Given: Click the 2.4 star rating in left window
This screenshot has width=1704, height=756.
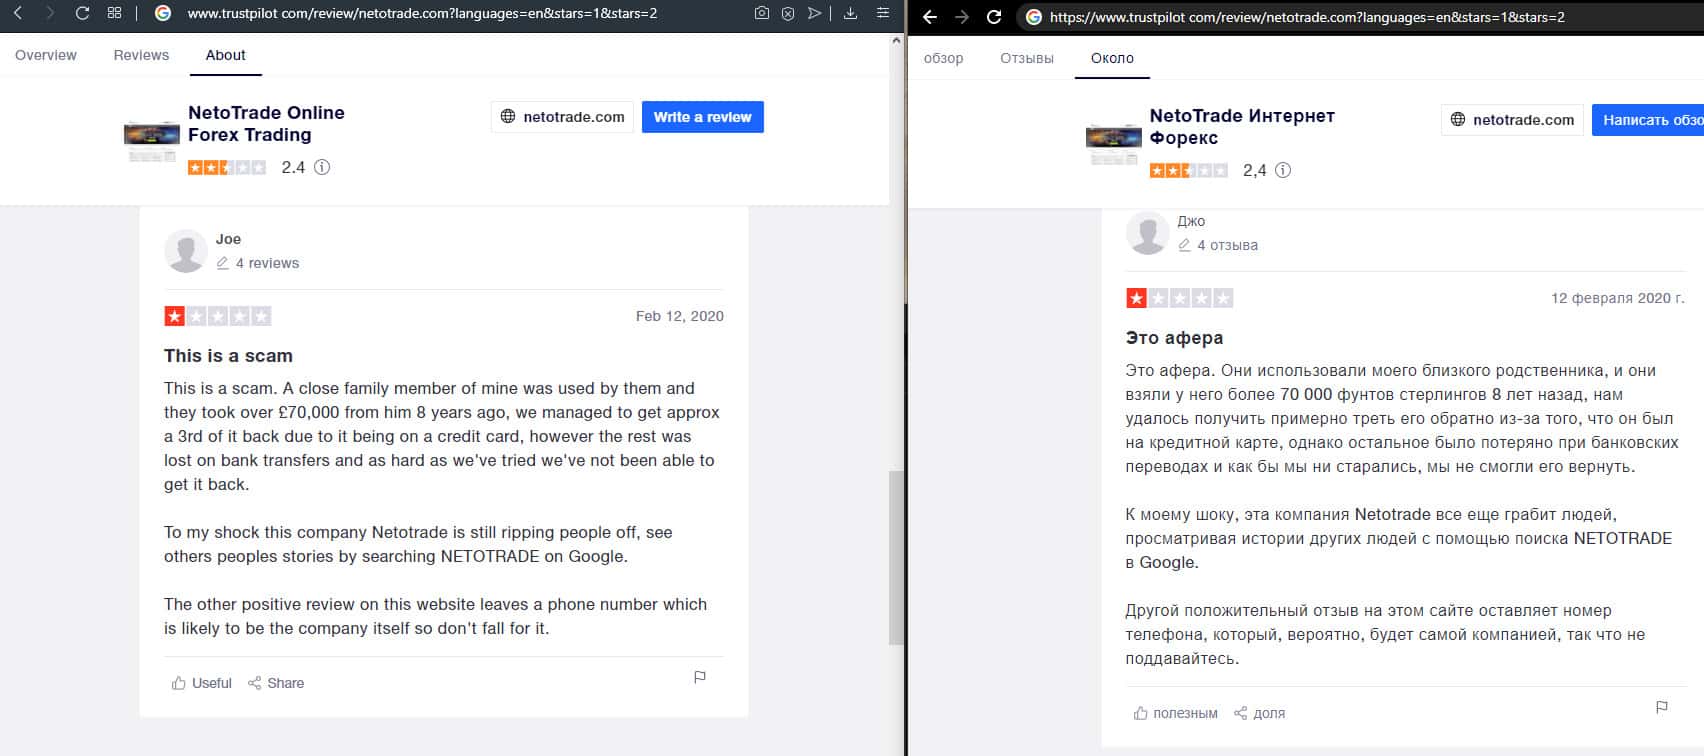Looking at the screenshot, I should click(227, 168).
